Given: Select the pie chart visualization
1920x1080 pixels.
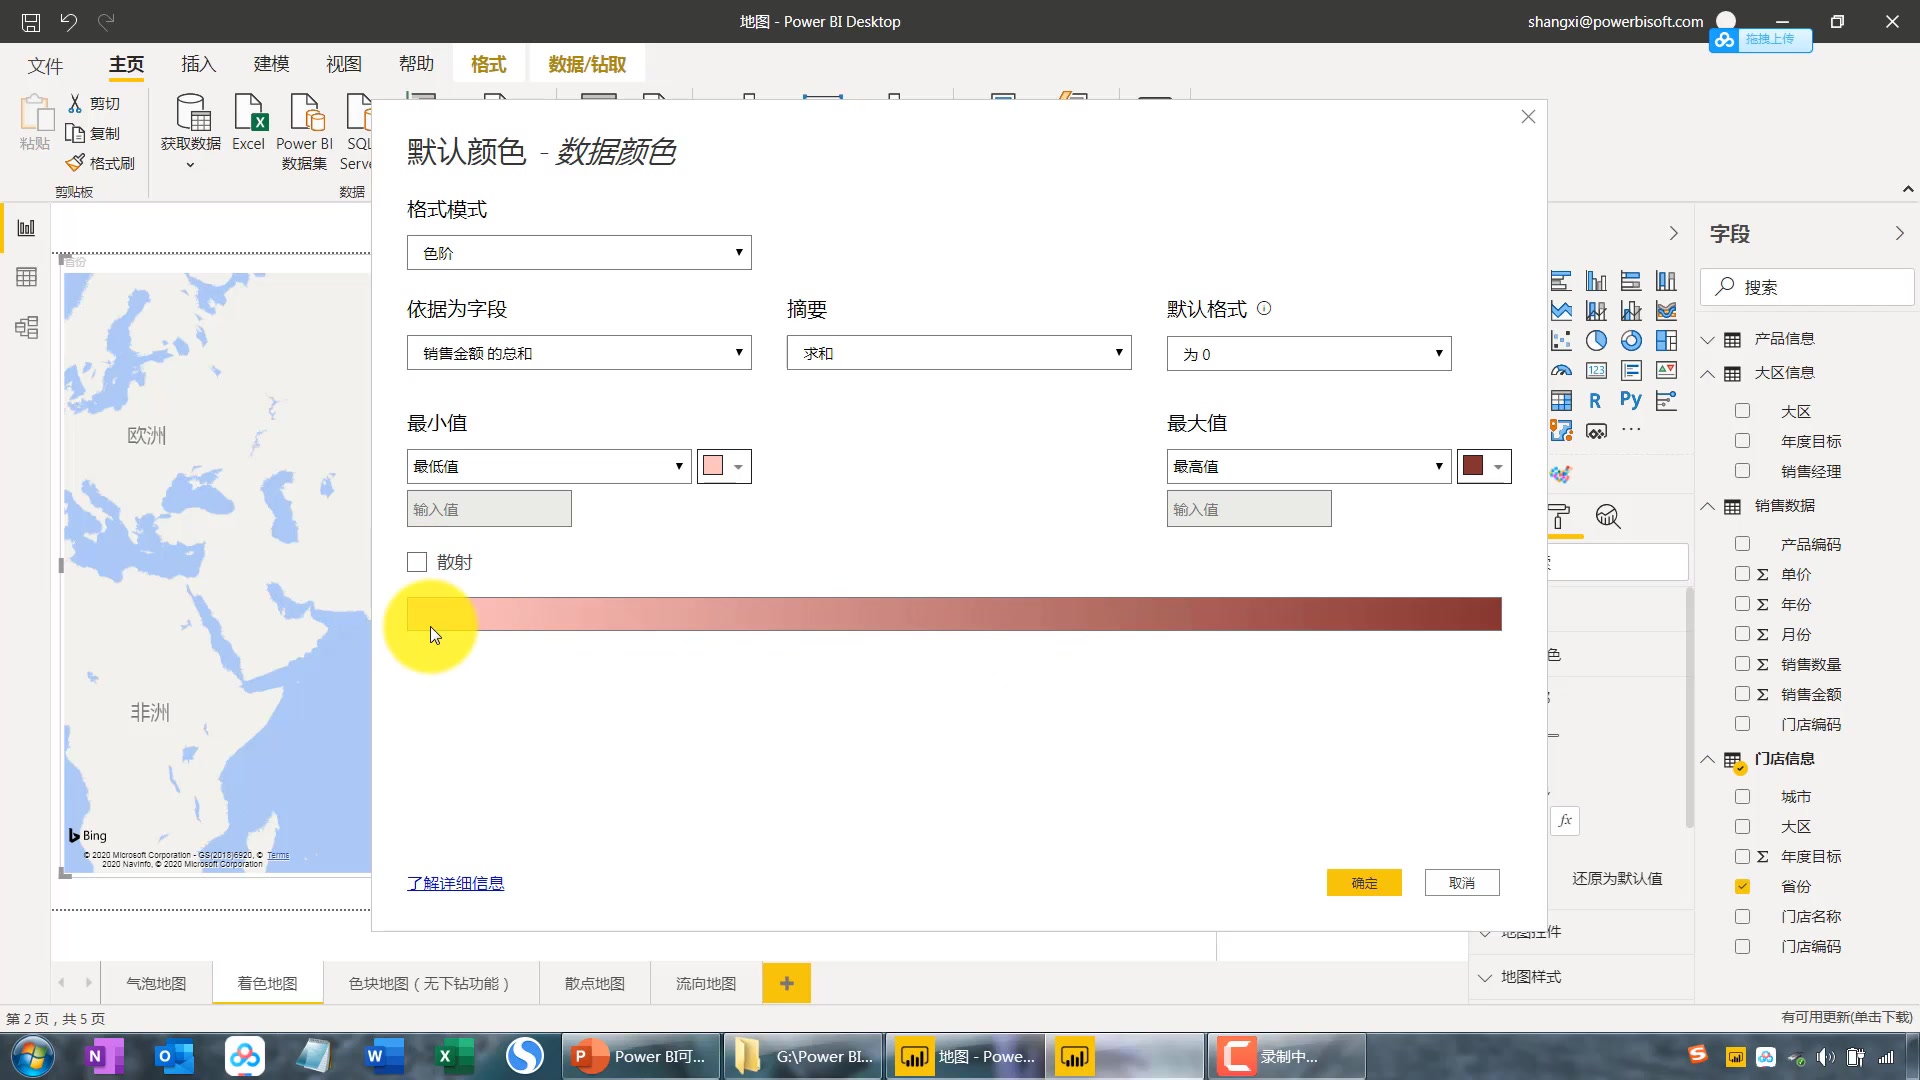Looking at the screenshot, I should (x=1596, y=340).
